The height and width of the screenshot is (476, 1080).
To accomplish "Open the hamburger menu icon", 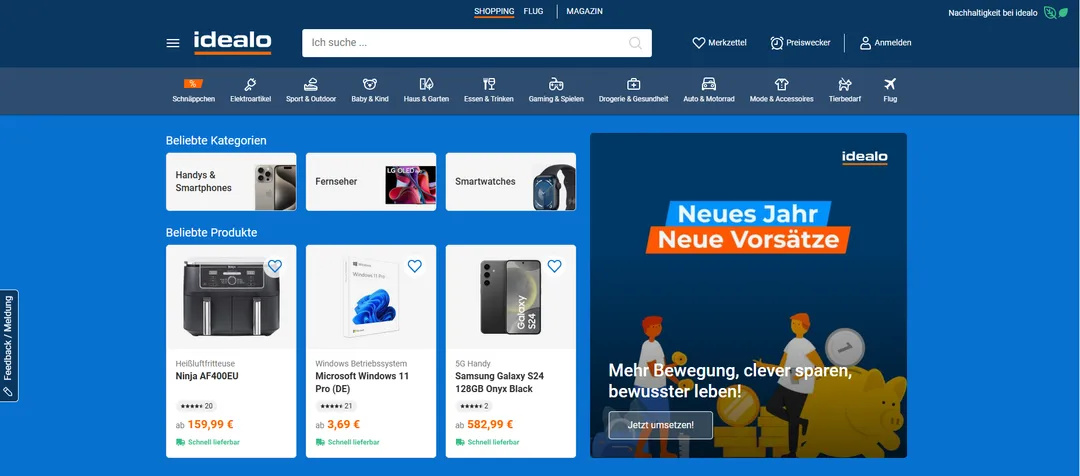I will click(173, 43).
